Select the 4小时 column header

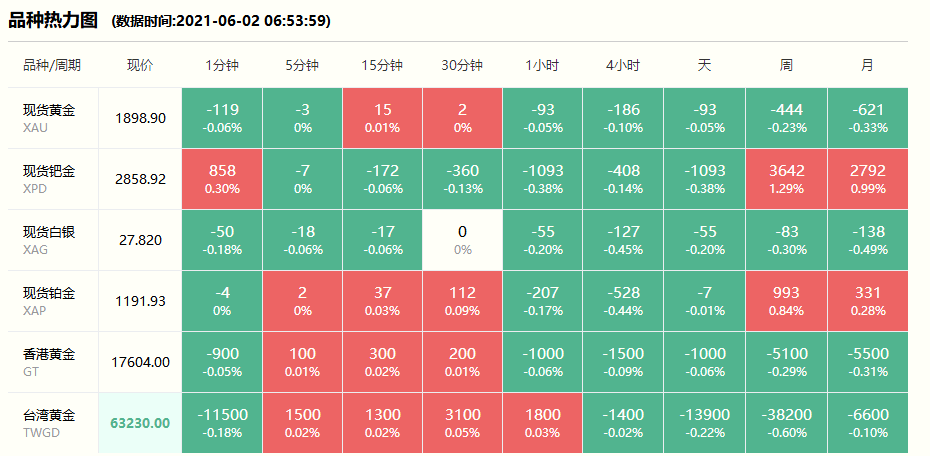pyautogui.click(x=622, y=65)
